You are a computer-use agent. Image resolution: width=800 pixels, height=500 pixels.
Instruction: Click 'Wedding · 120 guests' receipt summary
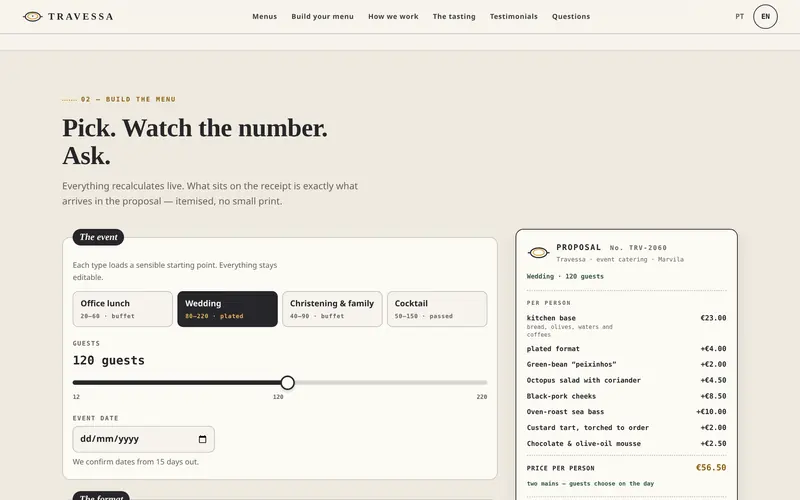(x=565, y=277)
